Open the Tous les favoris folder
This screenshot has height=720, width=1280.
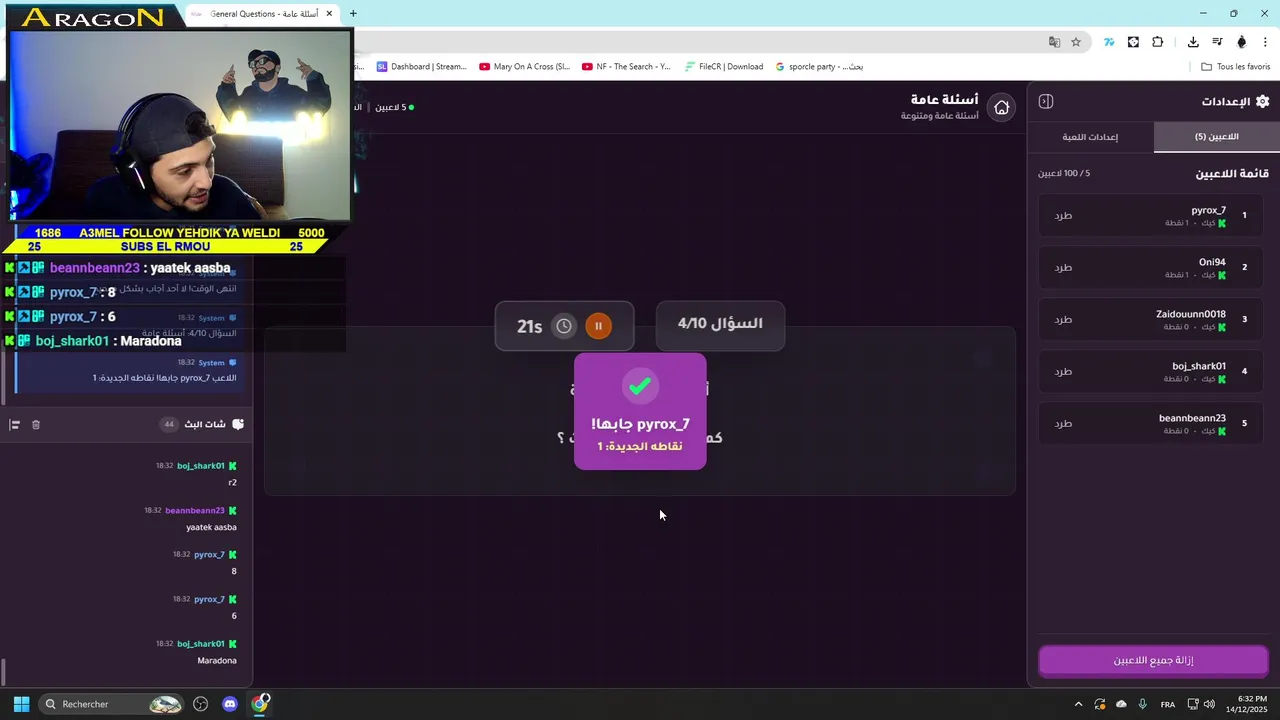(1236, 67)
